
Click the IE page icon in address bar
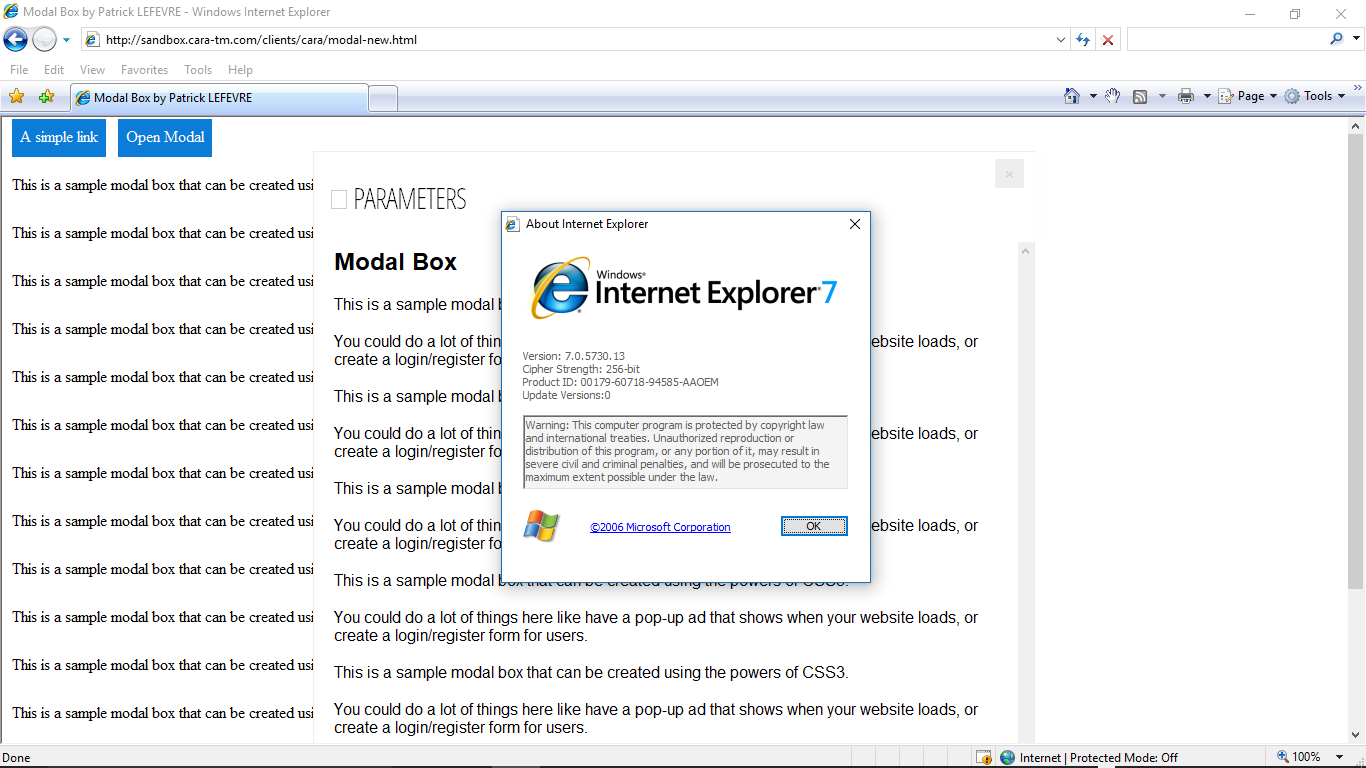[x=92, y=40]
